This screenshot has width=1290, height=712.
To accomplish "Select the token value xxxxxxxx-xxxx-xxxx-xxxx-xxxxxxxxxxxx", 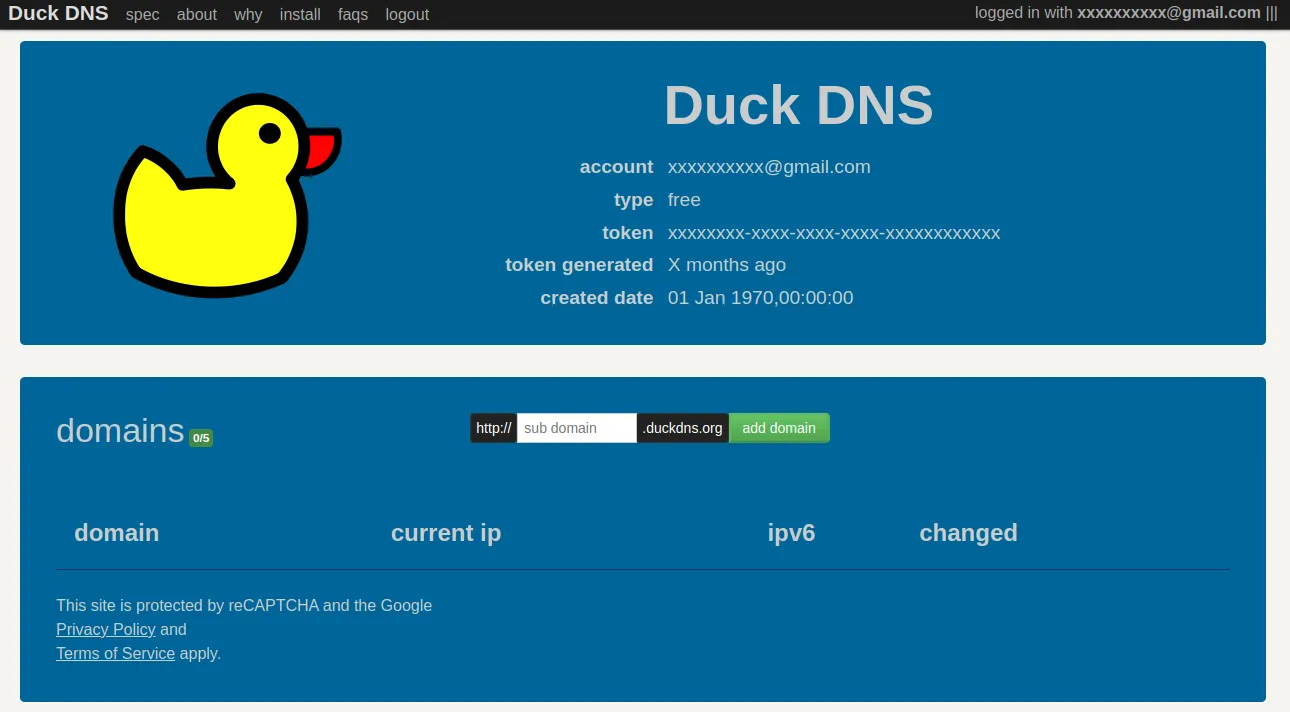I will coord(834,233).
